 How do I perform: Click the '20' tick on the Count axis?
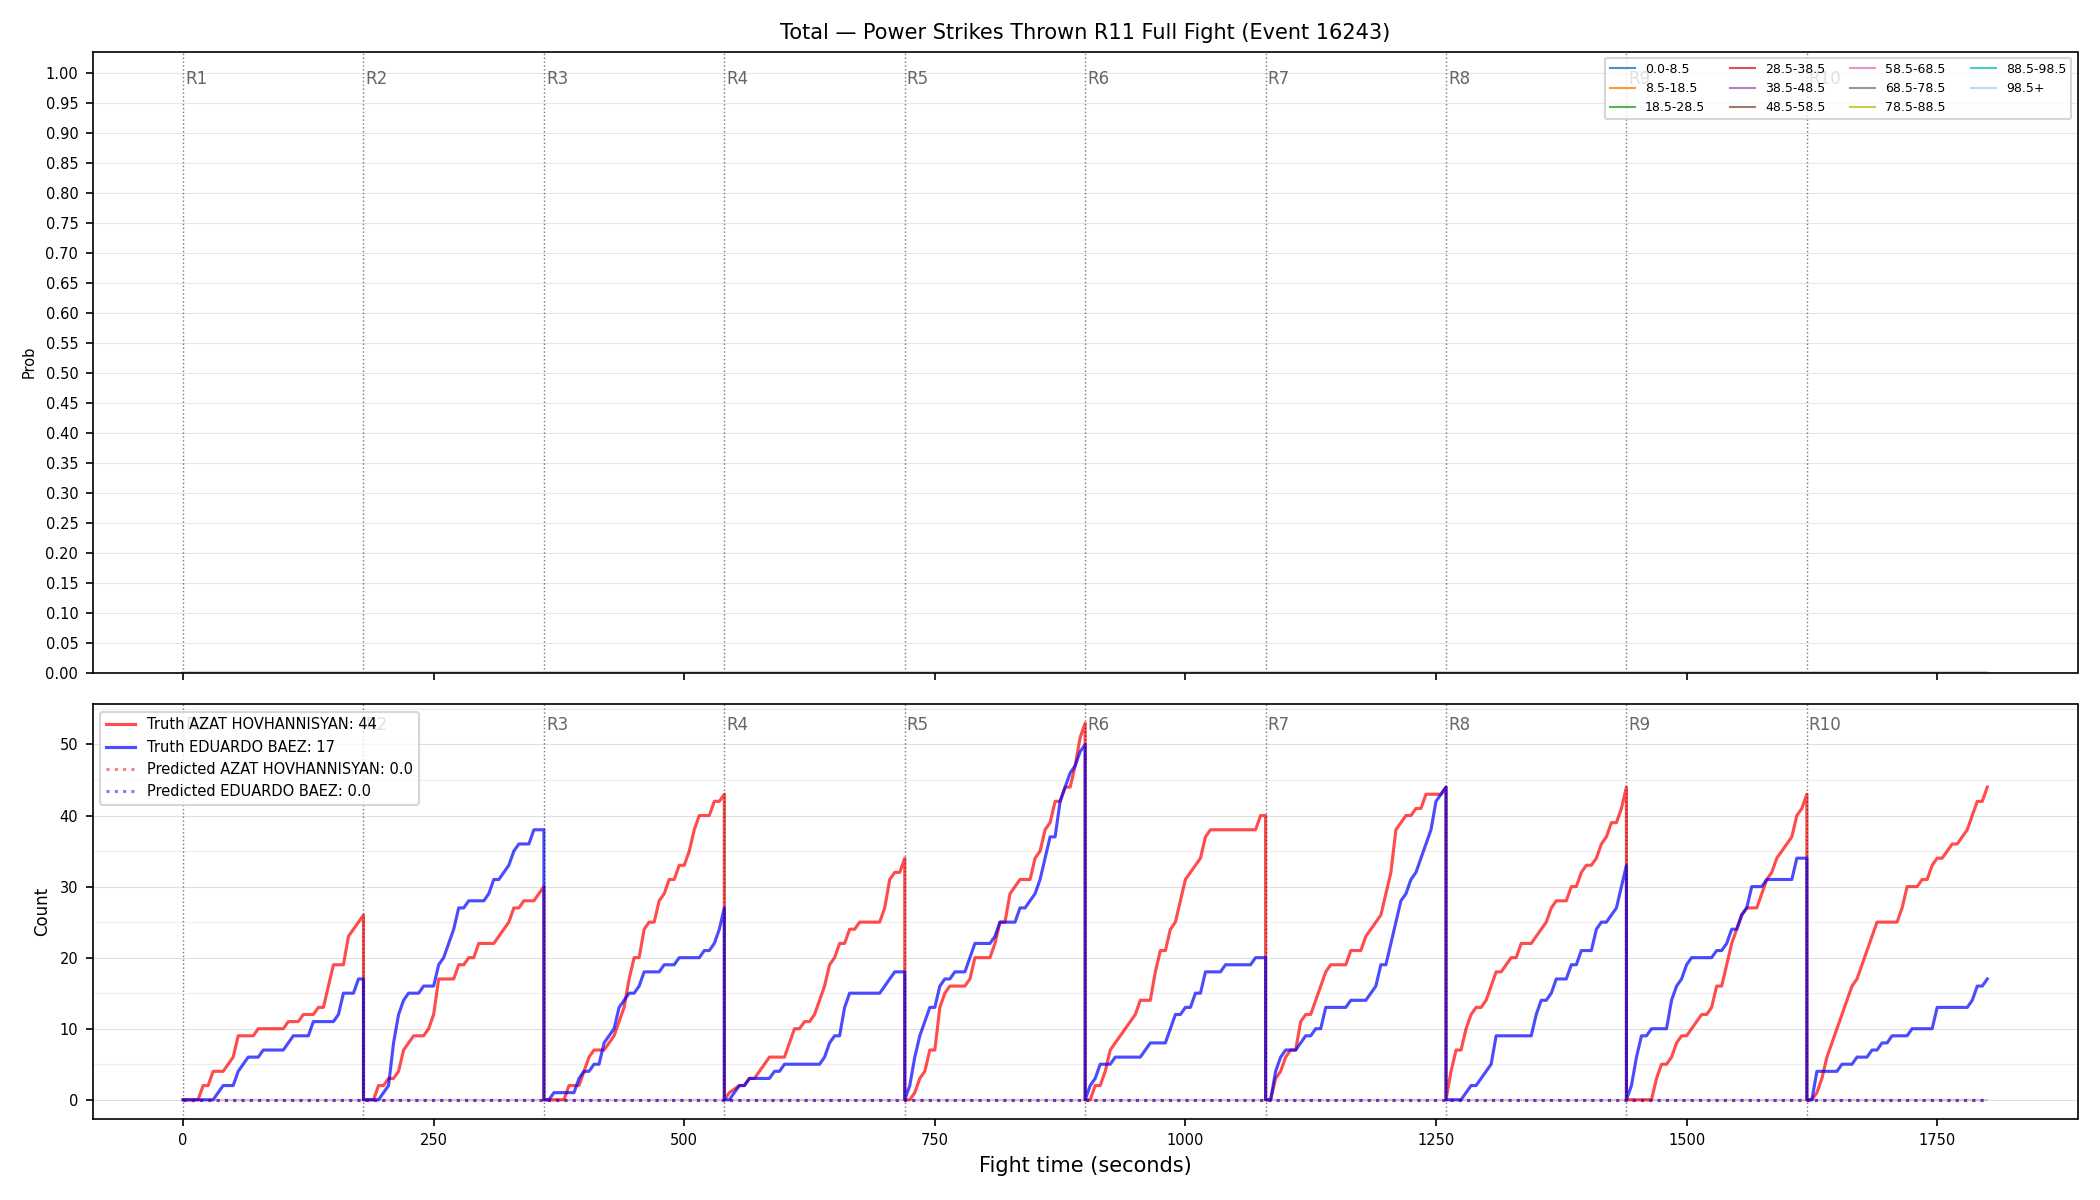pyautogui.click(x=68, y=958)
